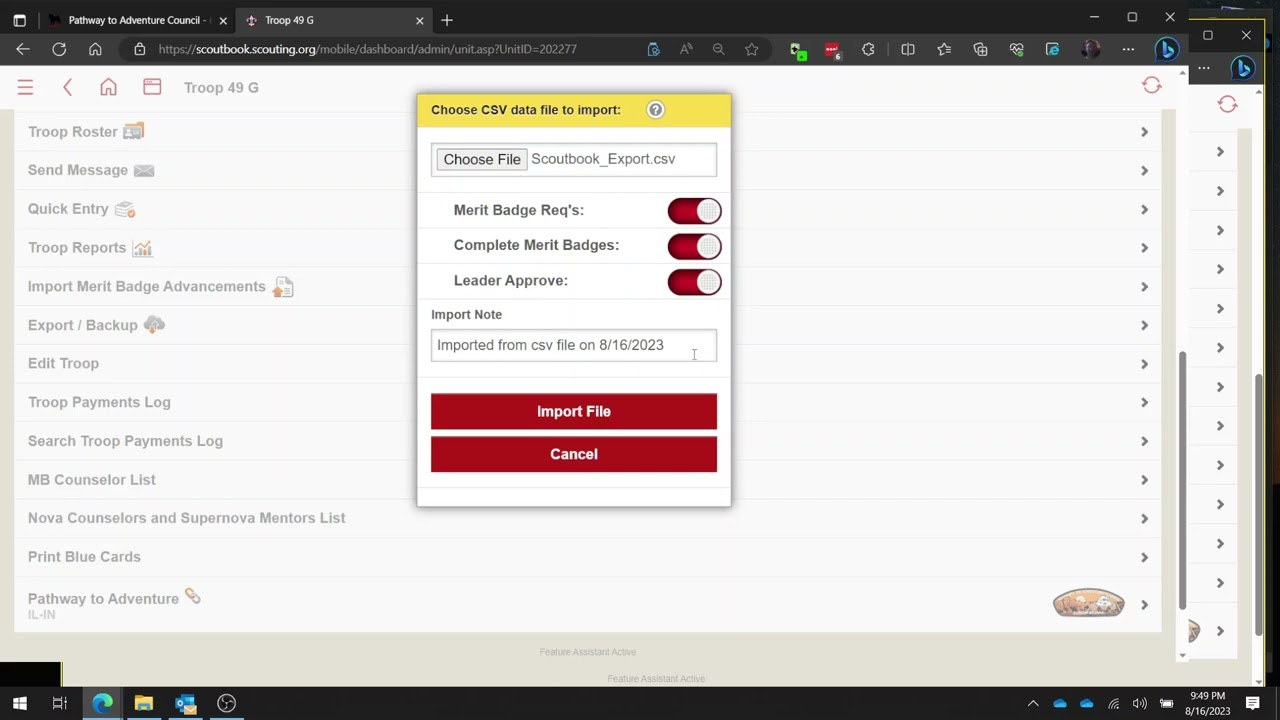The height and width of the screenshot is (720, 1280).
Task: Click the browser address bar URL
Action: click(x=367, y=49)
